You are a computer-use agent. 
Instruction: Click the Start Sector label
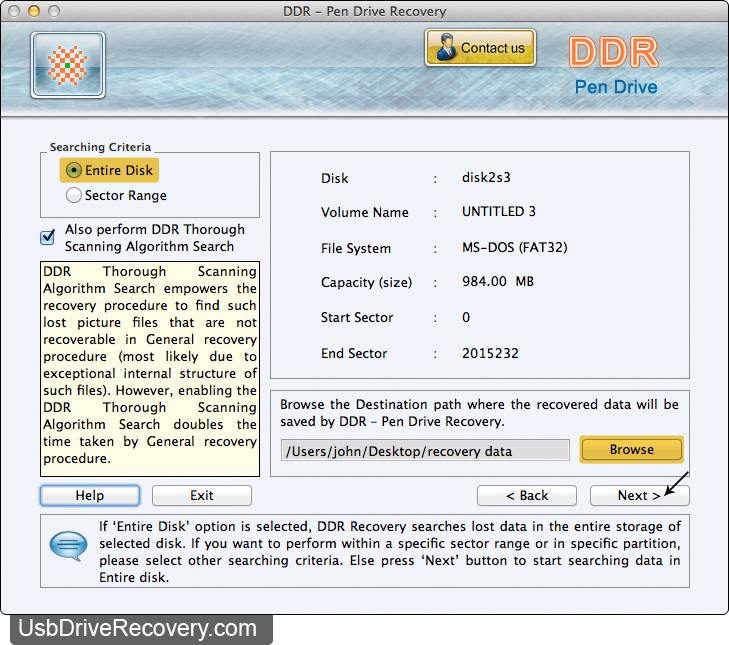click(357, 318)
